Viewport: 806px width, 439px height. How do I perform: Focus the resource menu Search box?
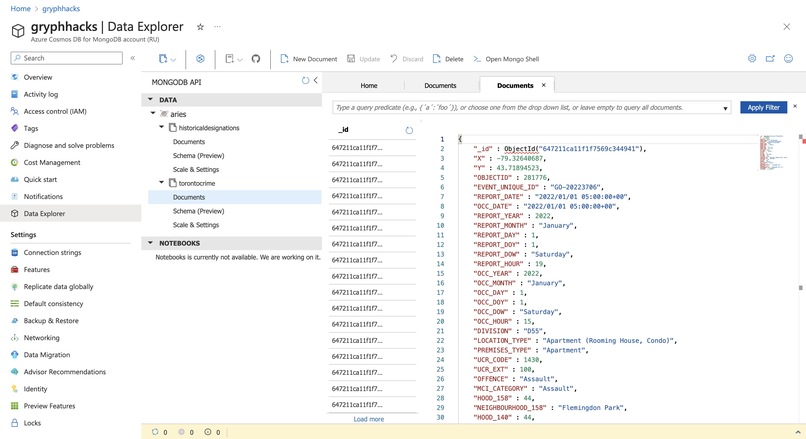(66, 58)
